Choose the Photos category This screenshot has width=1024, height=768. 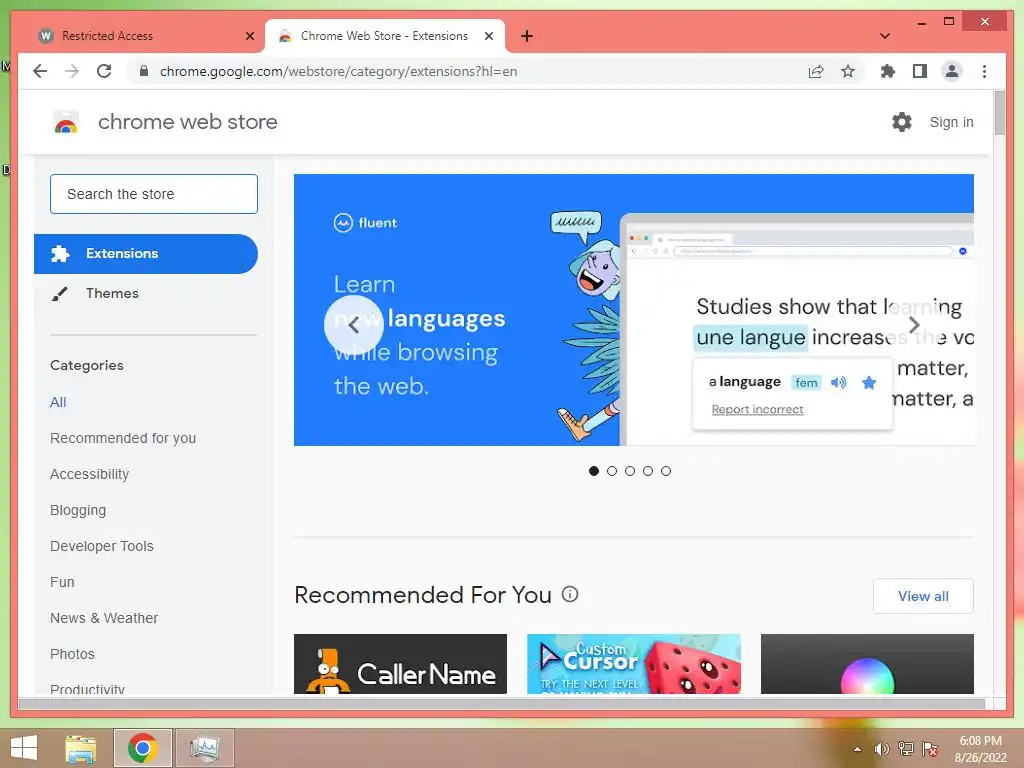pyautogui.click(x=72, y=654)
